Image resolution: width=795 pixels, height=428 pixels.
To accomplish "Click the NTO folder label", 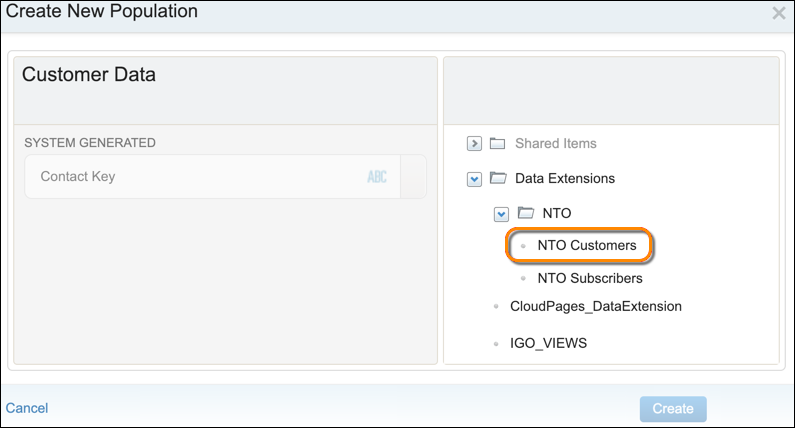I will tap(557, 213).
